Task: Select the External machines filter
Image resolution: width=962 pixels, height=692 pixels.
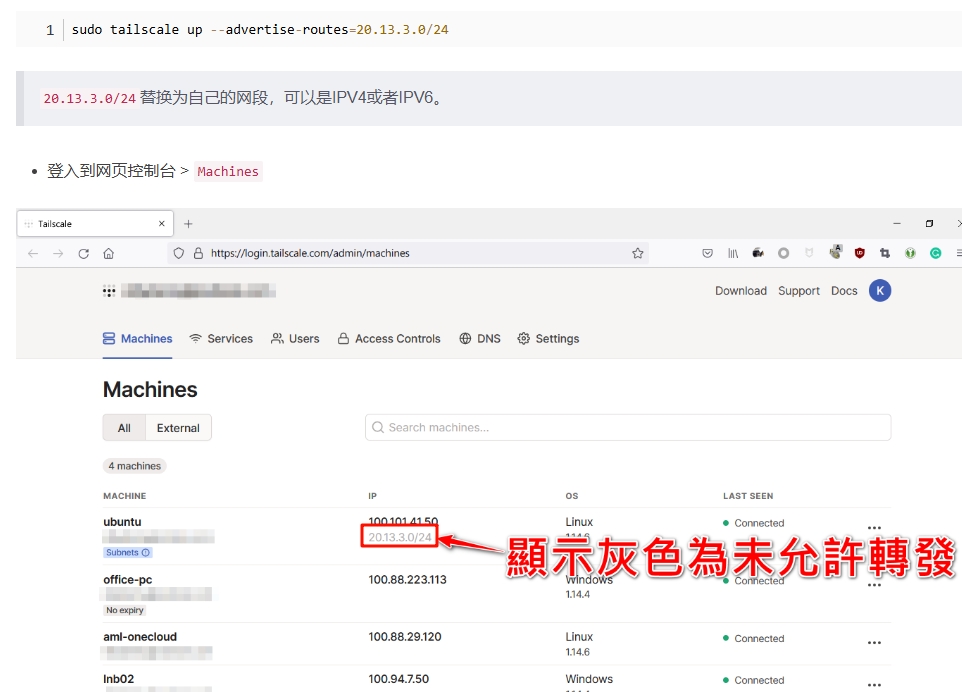Action: (x=178, y=428)
